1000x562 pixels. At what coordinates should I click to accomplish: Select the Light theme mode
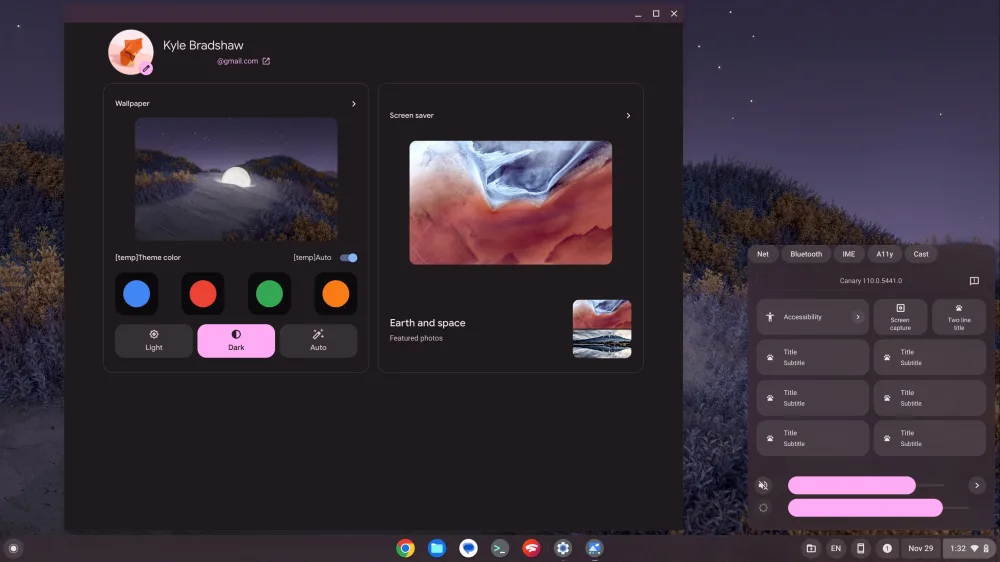(x=154, y=341)
